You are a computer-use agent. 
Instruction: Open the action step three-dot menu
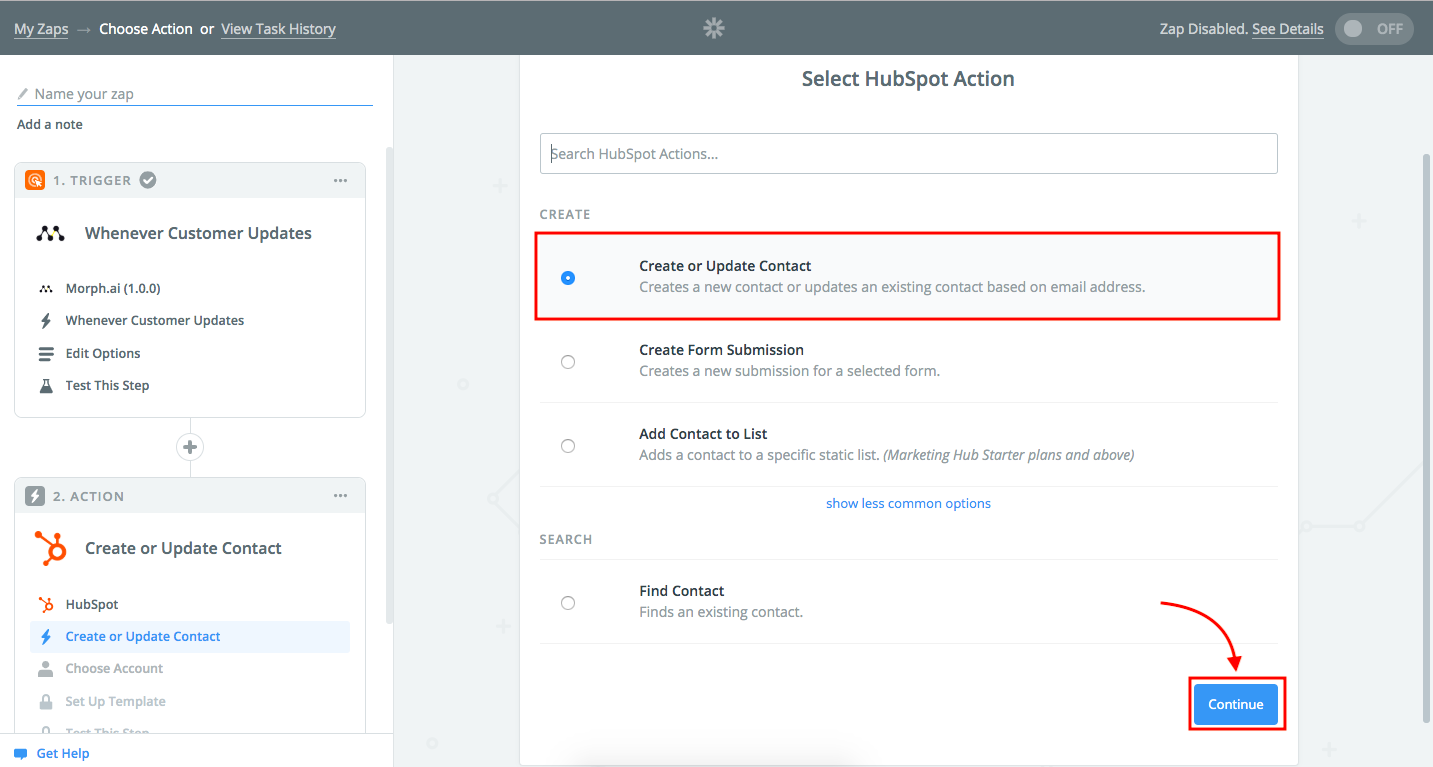click(341, 496)
